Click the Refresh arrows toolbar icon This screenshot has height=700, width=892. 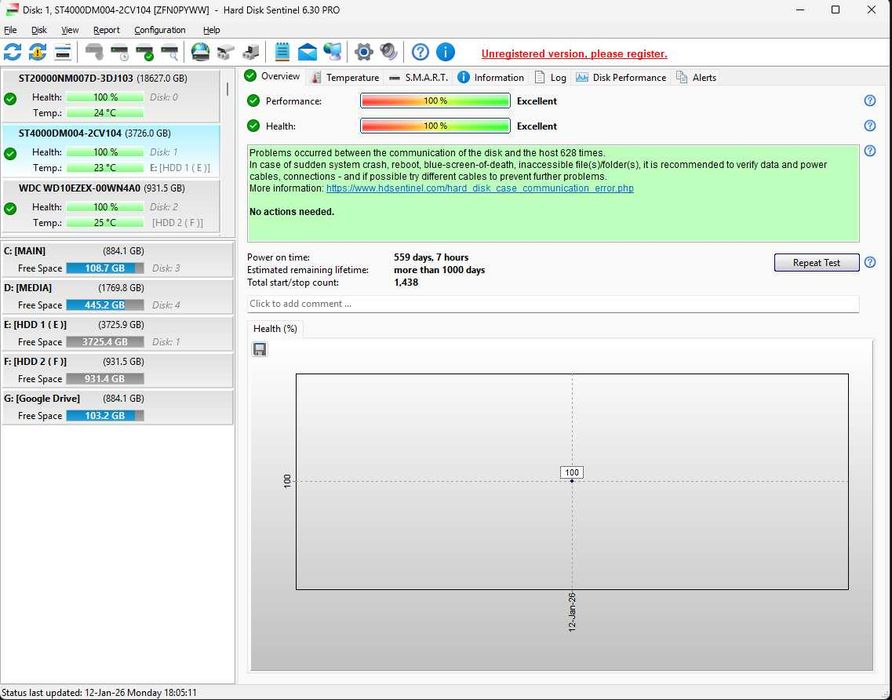click(x=12, y=52)
